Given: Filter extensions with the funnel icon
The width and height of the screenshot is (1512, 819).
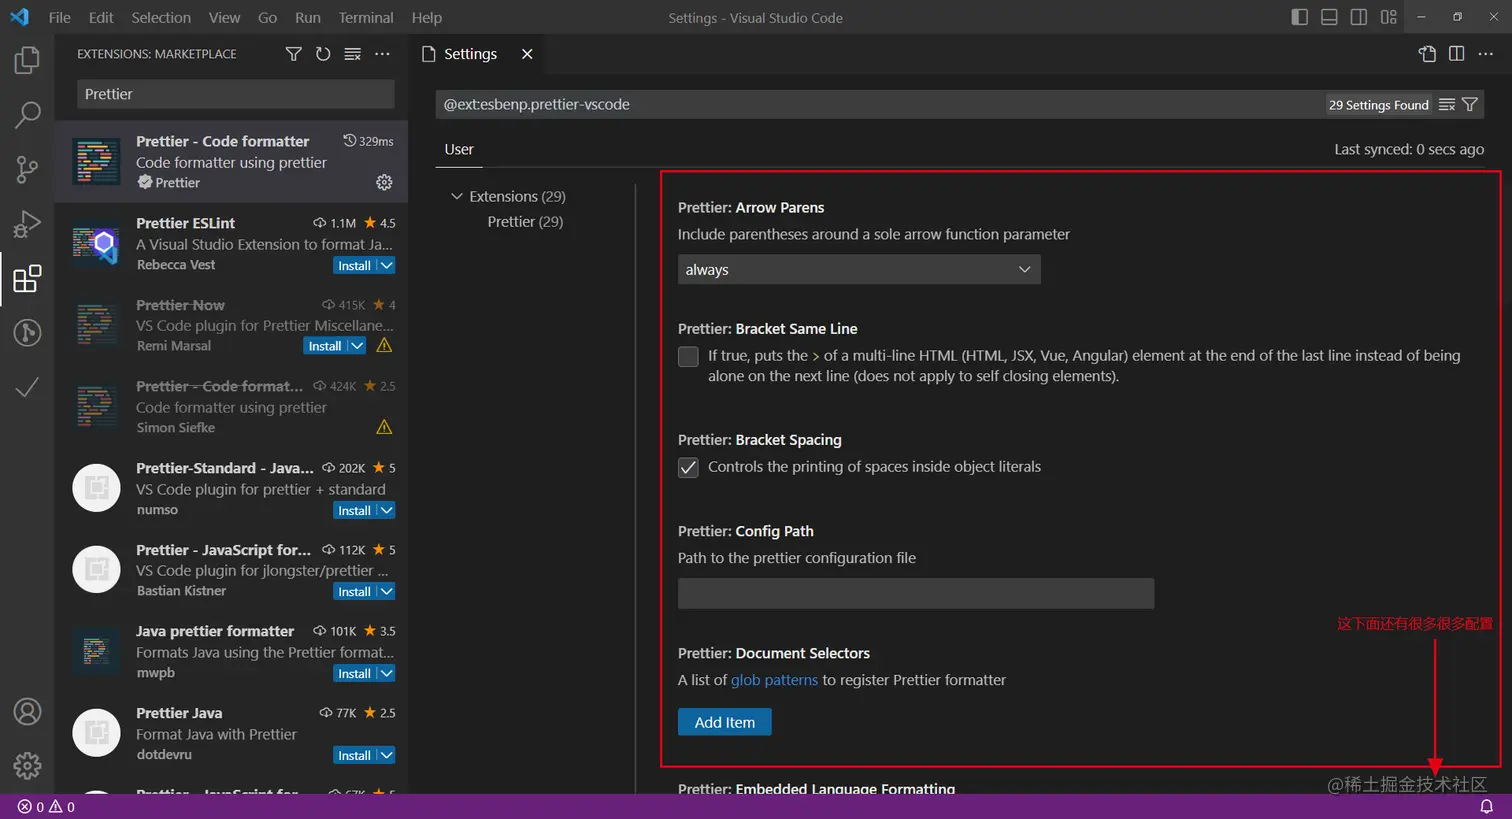Looking at the screenshot, I should click(x=293, y=54).
